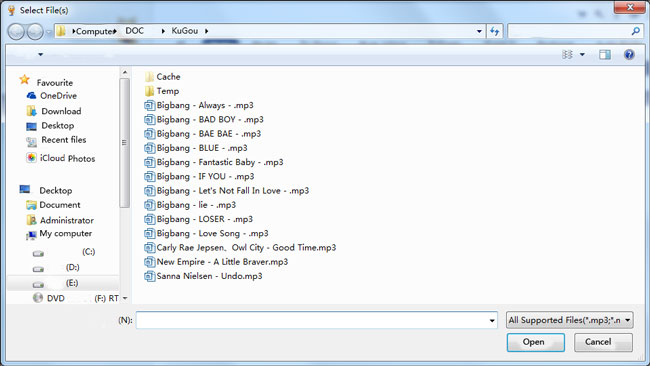Click the sidebar vertical scrollbar thumb
The height and width of the screenshot is (366, 650).
(124, 143)
